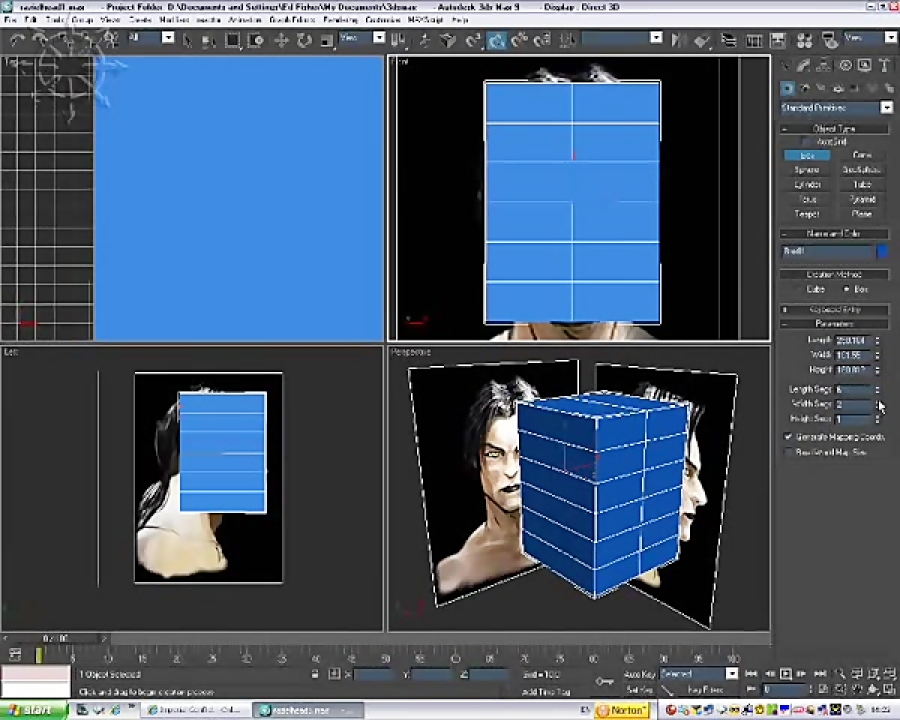
Task: Select the Select and Move tool
Action: click(x=281, y=40)
